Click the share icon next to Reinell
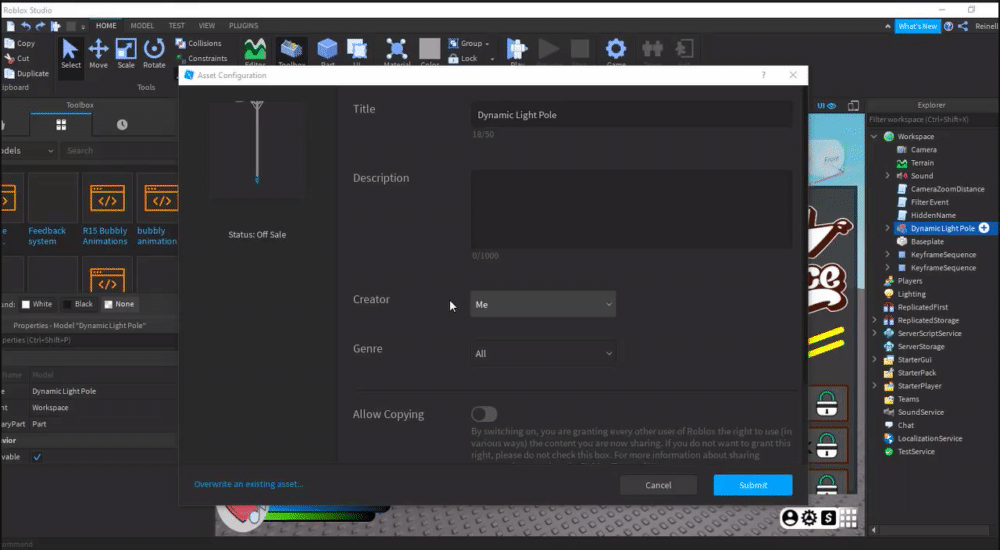 [963, 26]
